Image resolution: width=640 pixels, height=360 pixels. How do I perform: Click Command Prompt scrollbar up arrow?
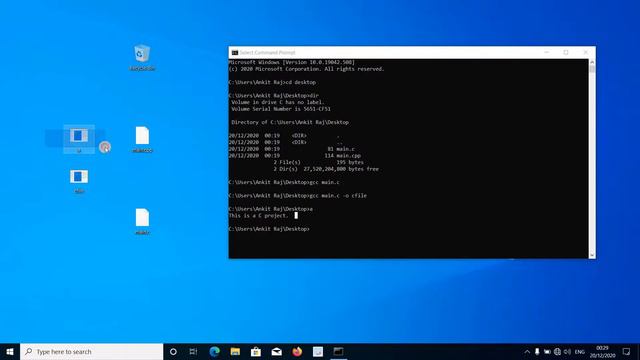592,62
